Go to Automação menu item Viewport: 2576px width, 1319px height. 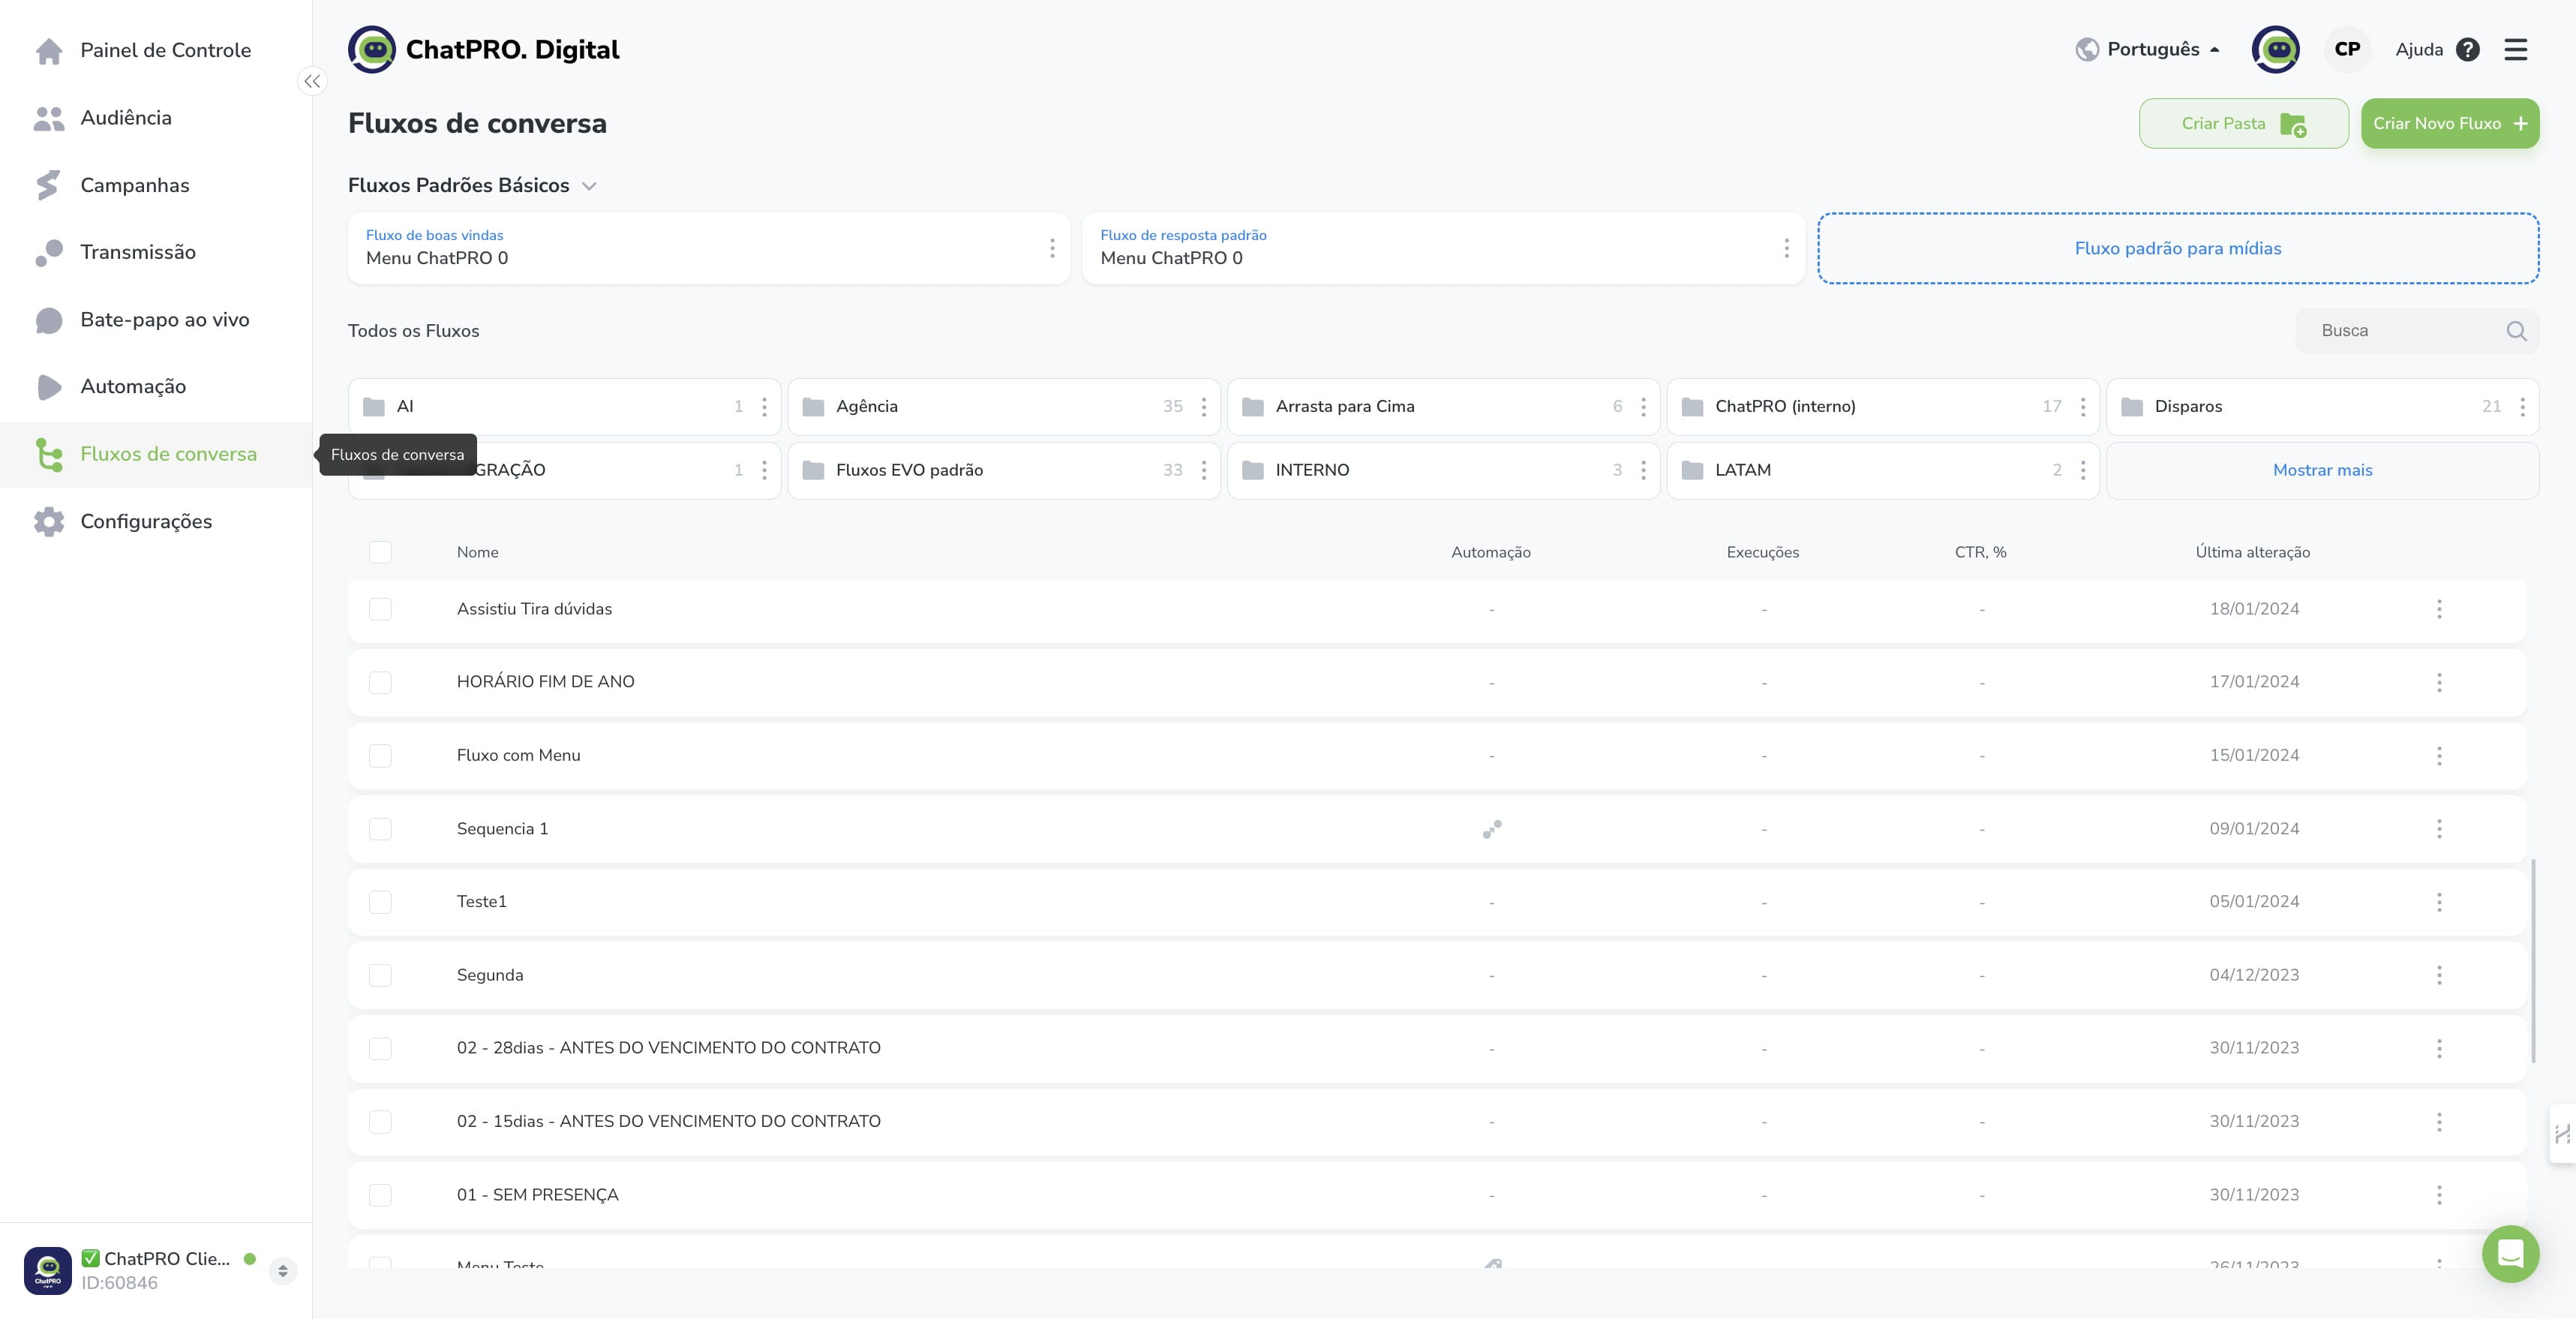click(156, 387)
